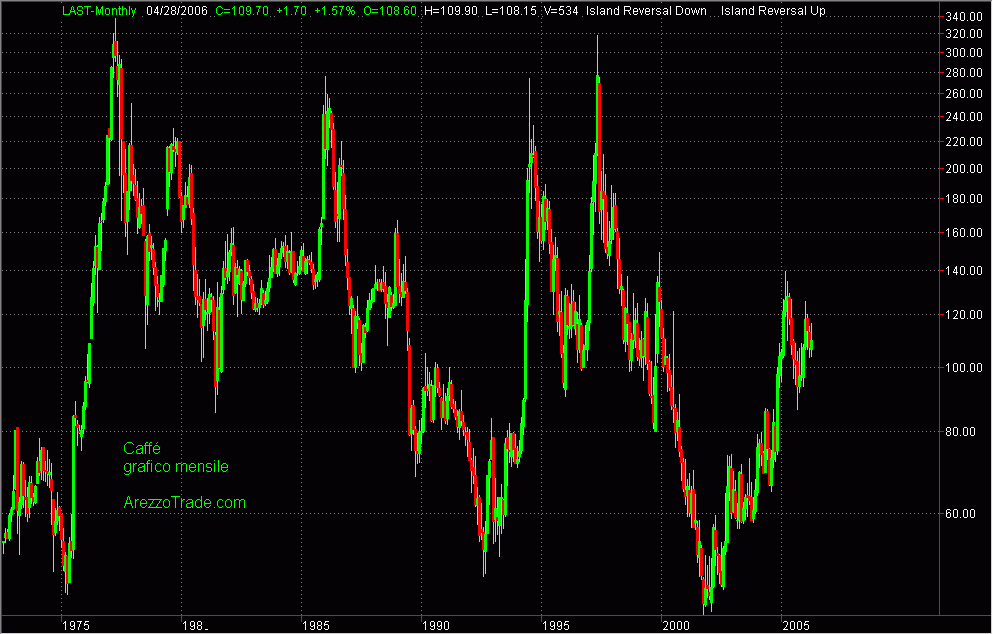This screenshot has width=993, height=634.
Task: Click the 04/28/2006 date in the header
Action: coord(177,11)
